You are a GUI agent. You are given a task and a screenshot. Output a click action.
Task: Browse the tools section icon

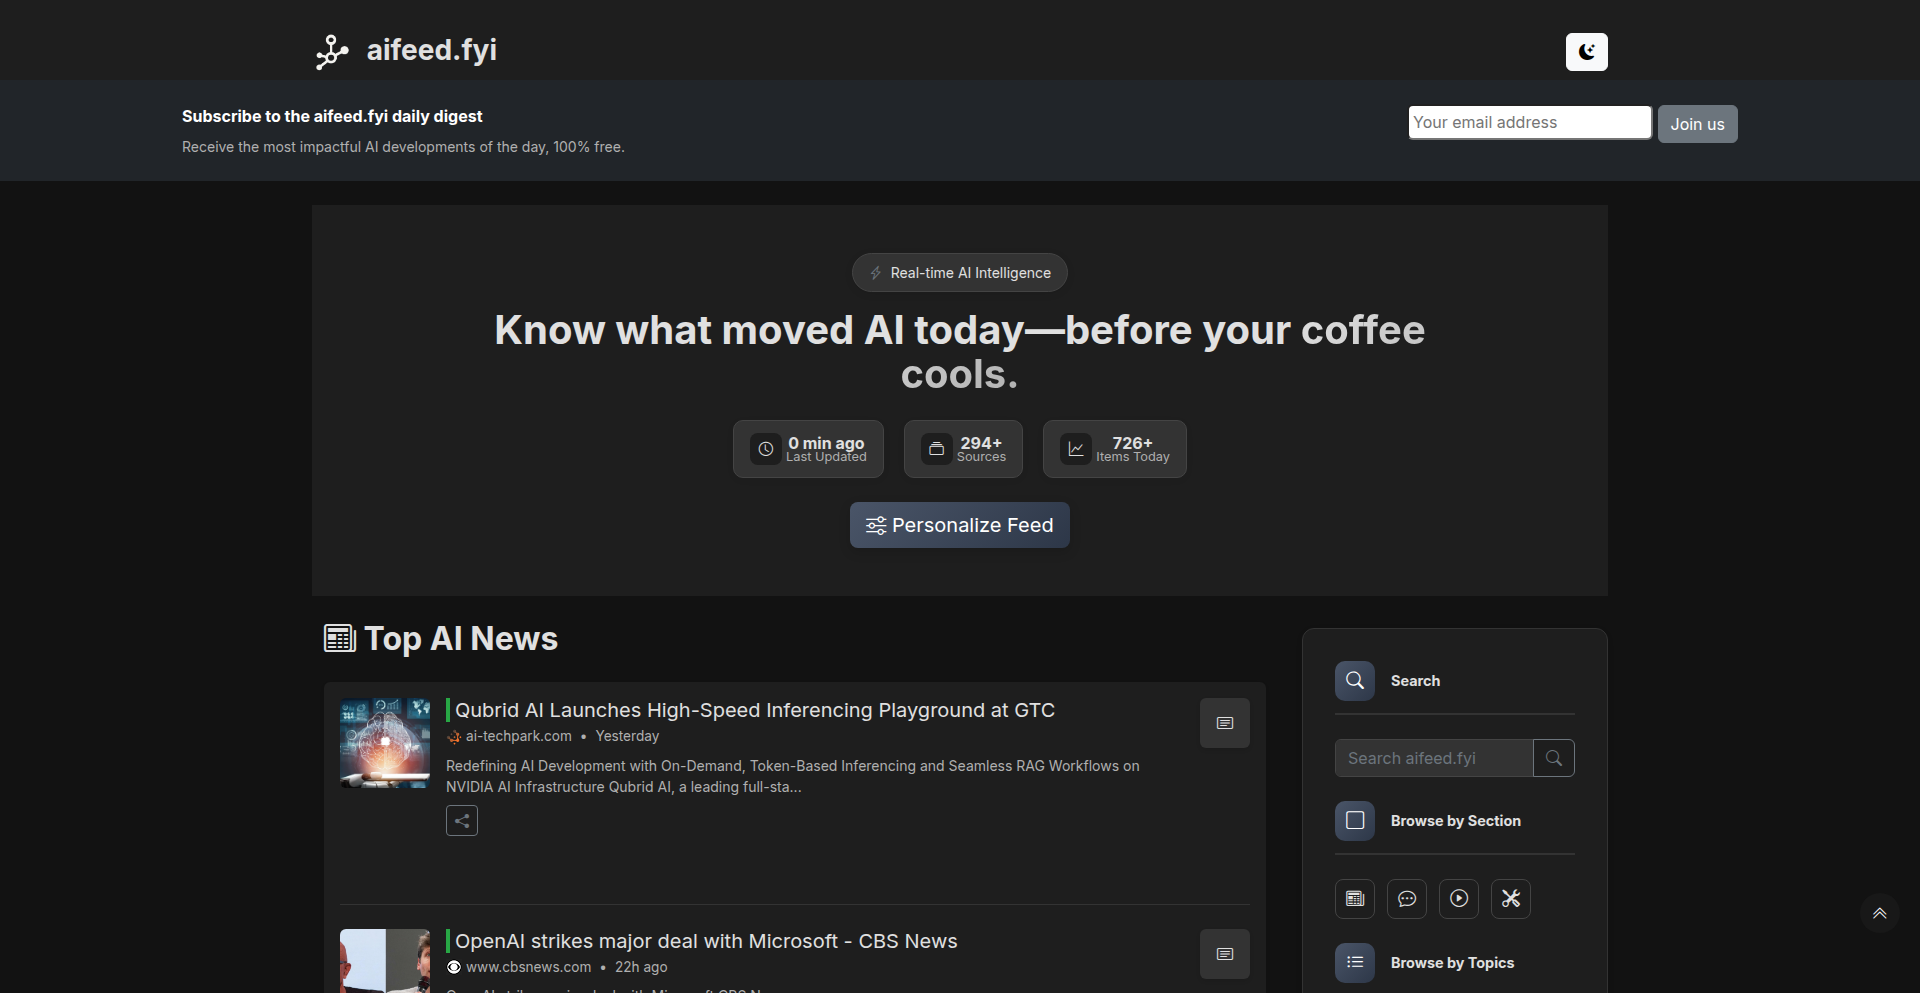(1511, 899)
